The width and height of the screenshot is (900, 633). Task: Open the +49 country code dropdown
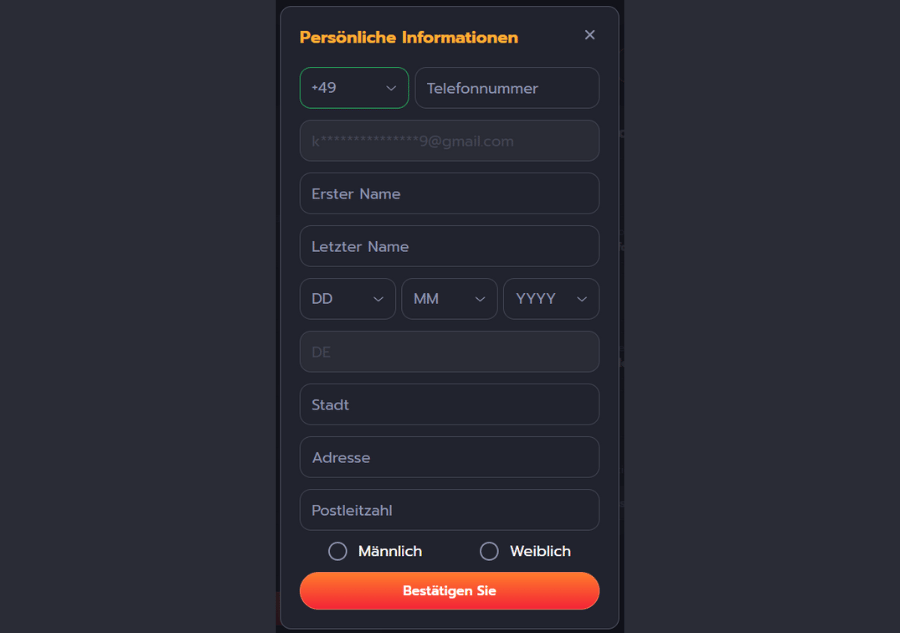tap(354, 88)
